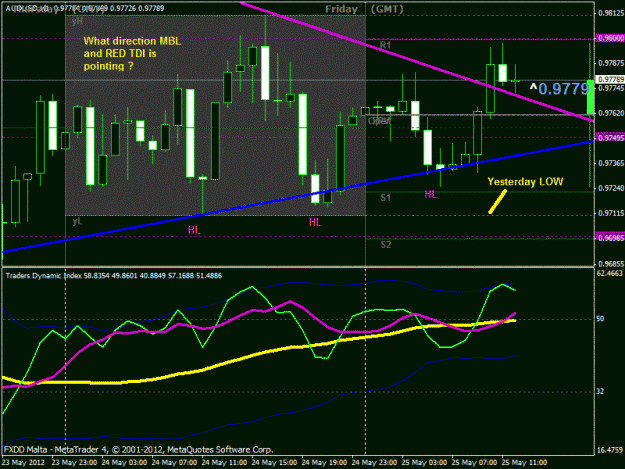Click the 62.4663 indicator scale value
The width and height of the screenshot is (625, 469).
[x=609, y=273]
